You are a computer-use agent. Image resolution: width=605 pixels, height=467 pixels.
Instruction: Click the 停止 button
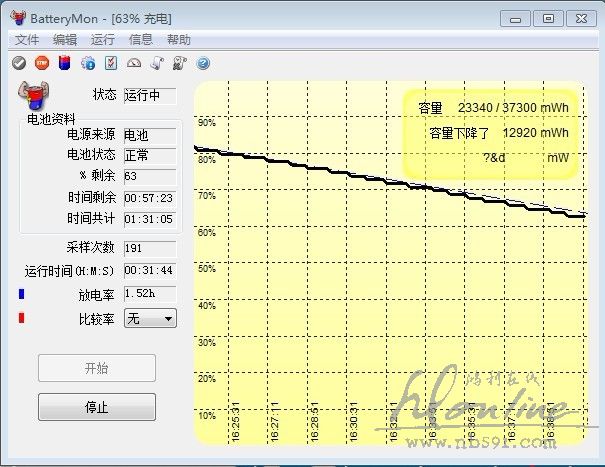click(x=97, y=407)
